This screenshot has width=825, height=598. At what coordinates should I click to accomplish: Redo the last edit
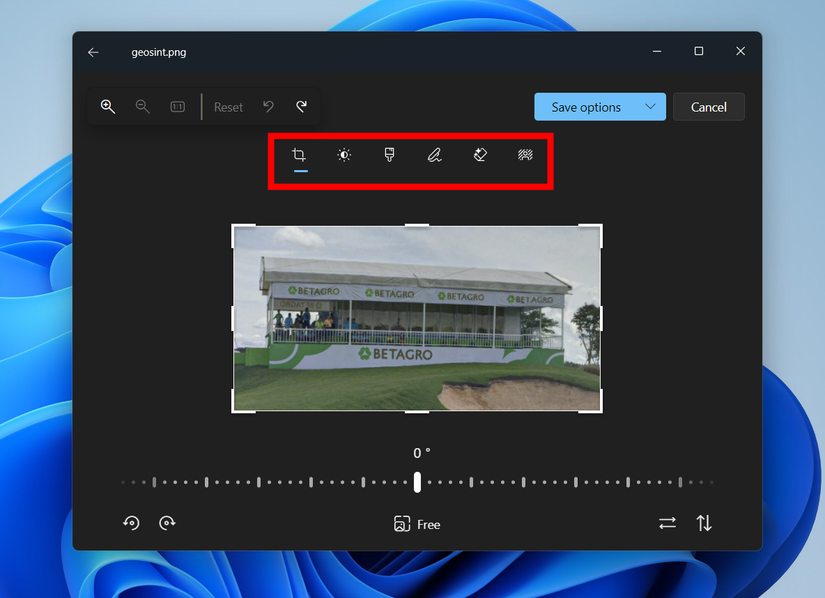pyautogui.click(x=301, y=107)
